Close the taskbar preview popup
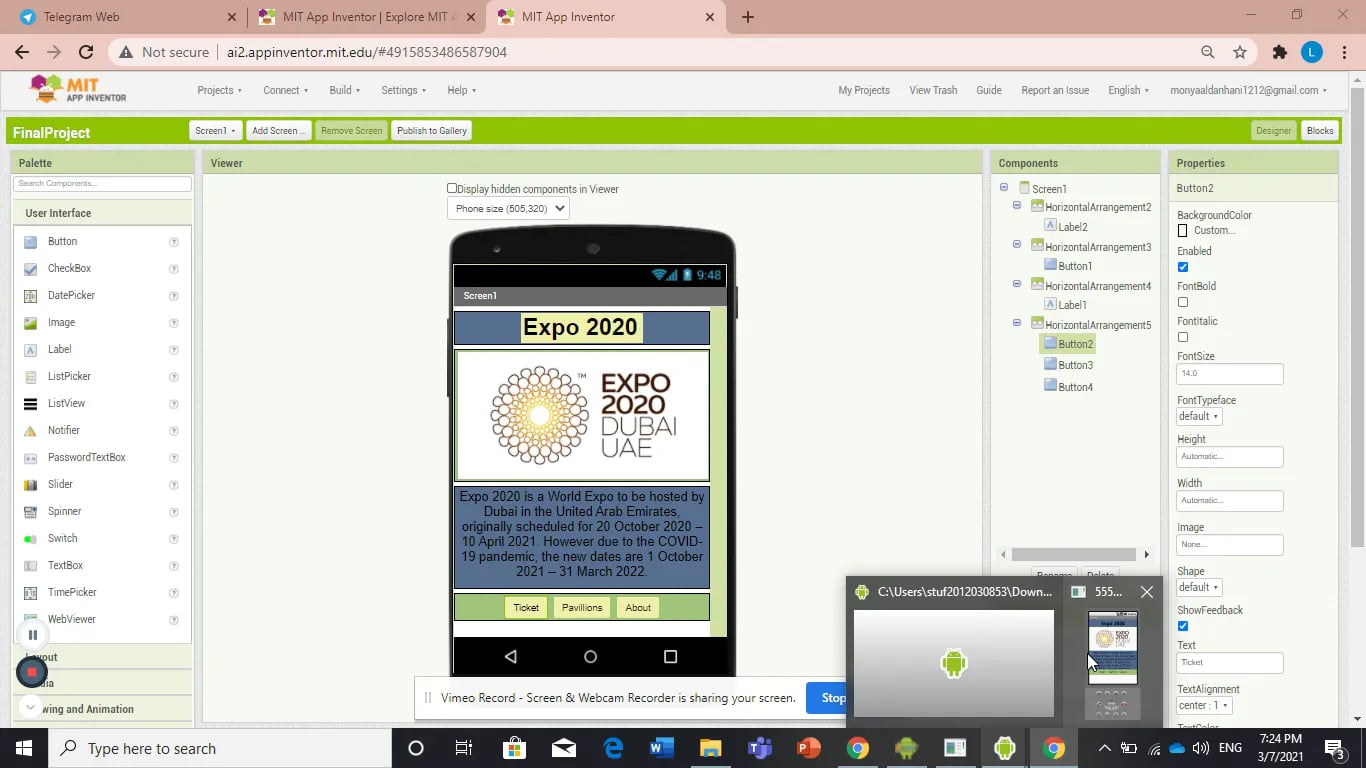 pyautogui.click(x=1147, y=592)
